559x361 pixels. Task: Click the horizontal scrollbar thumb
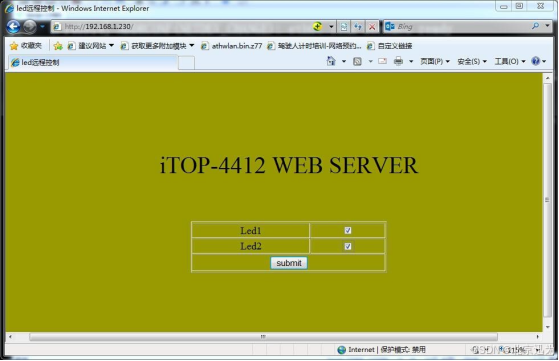263,337
